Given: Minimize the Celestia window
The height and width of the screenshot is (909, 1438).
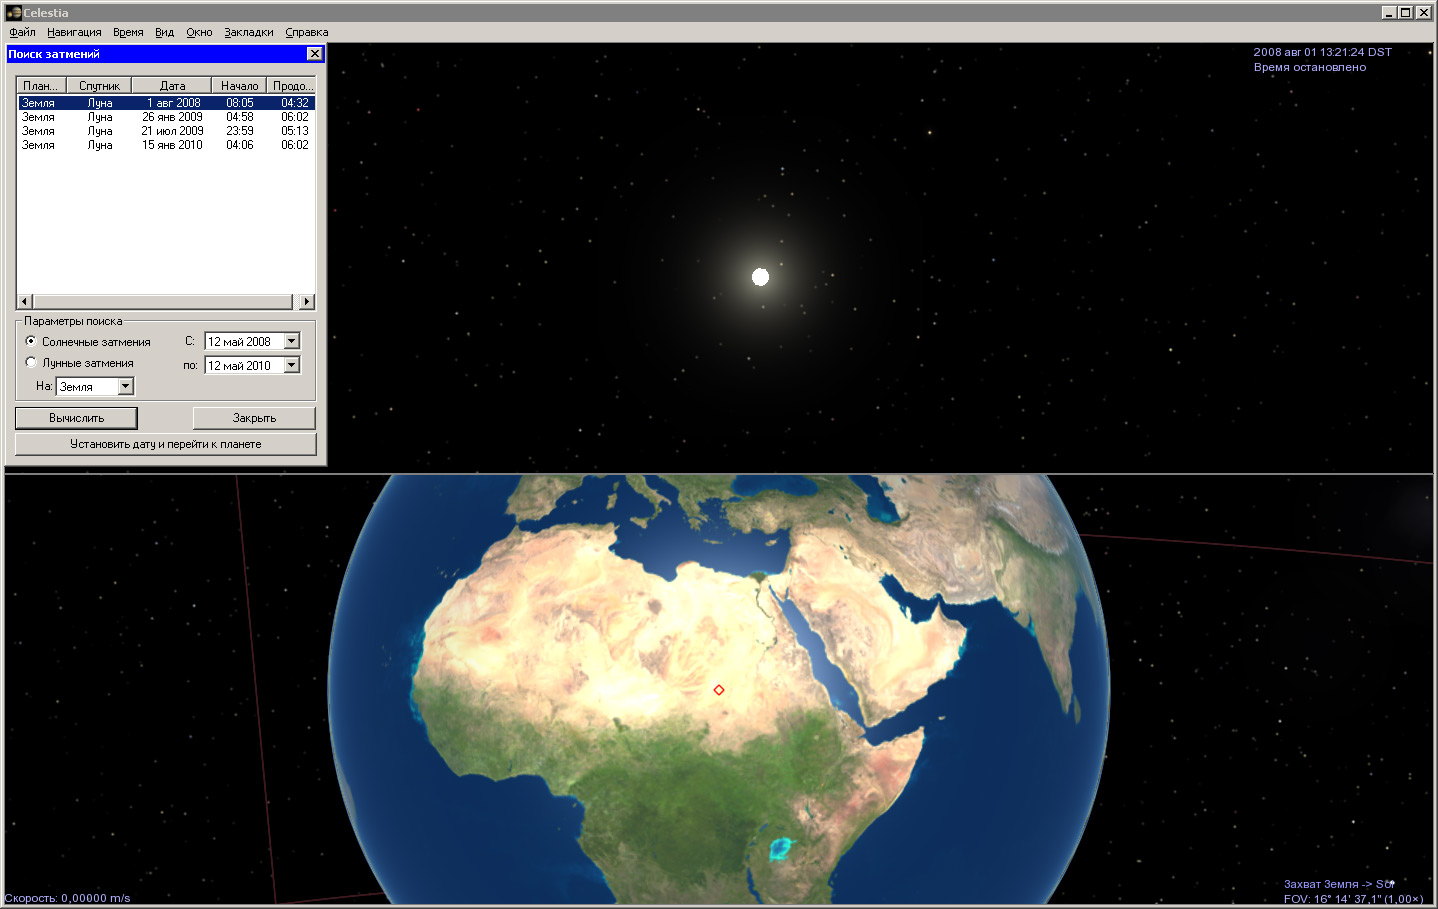Looking at the screenshot, I should pyautogui.click(x=1389, y=13).
